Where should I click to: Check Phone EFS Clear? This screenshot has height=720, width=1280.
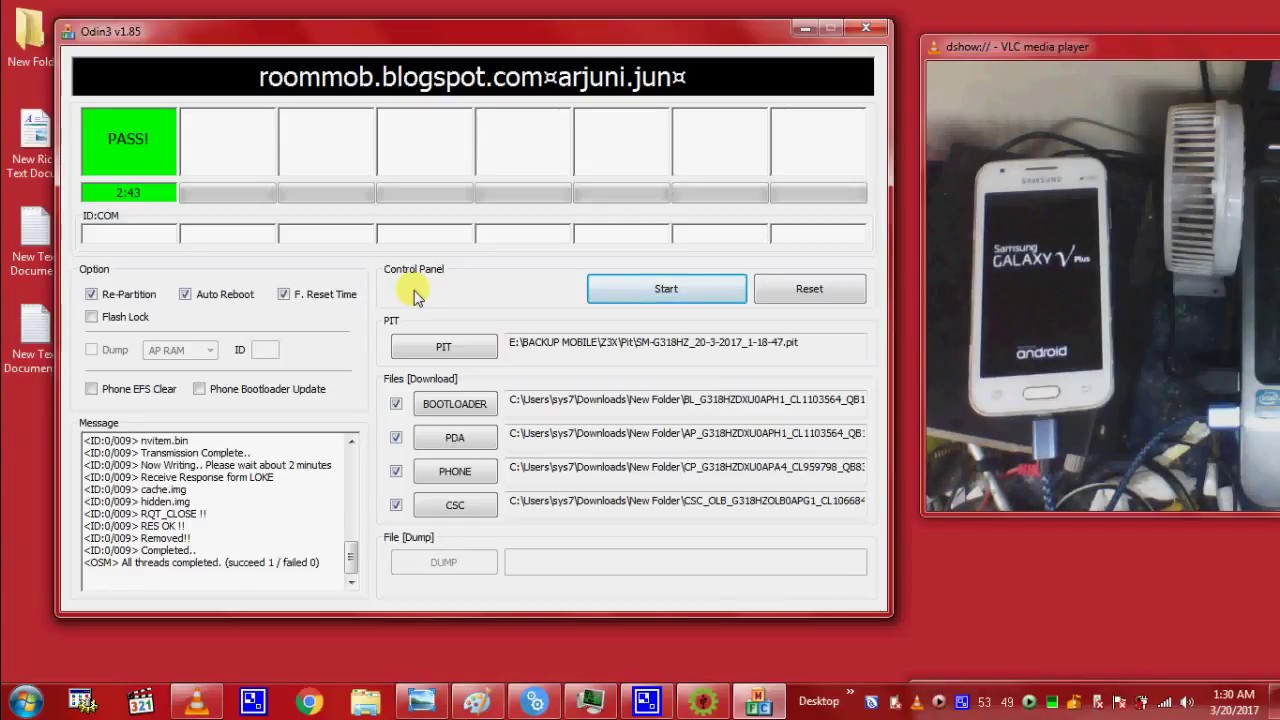point(92,389)
